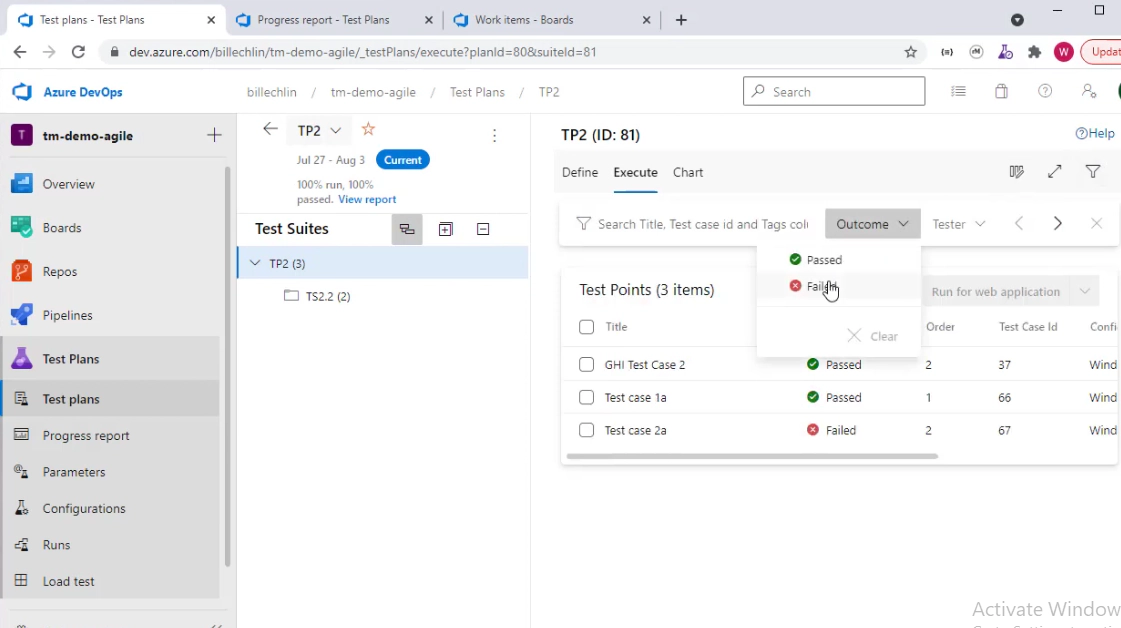Click the favorite star next to TP2
Screen dimensions: 1121x628
point(368,129)
